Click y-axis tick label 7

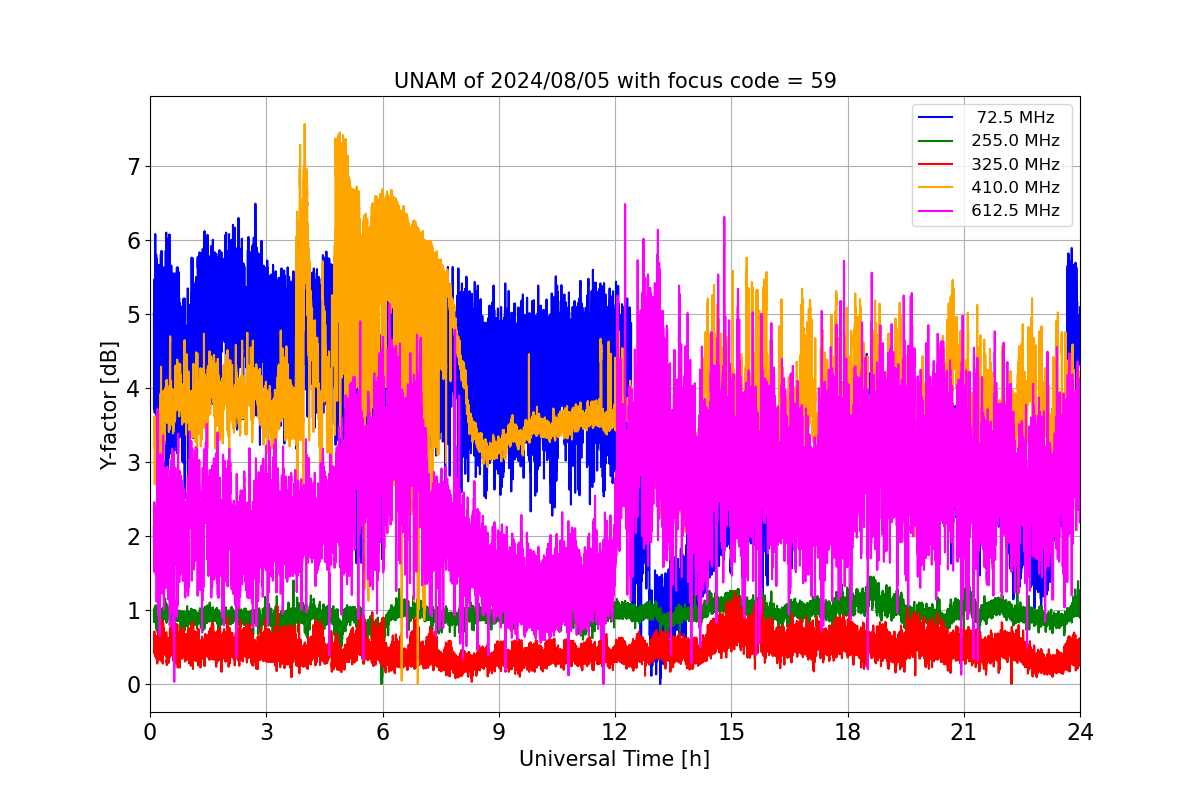pyautogui.click(x=132, y=166)
